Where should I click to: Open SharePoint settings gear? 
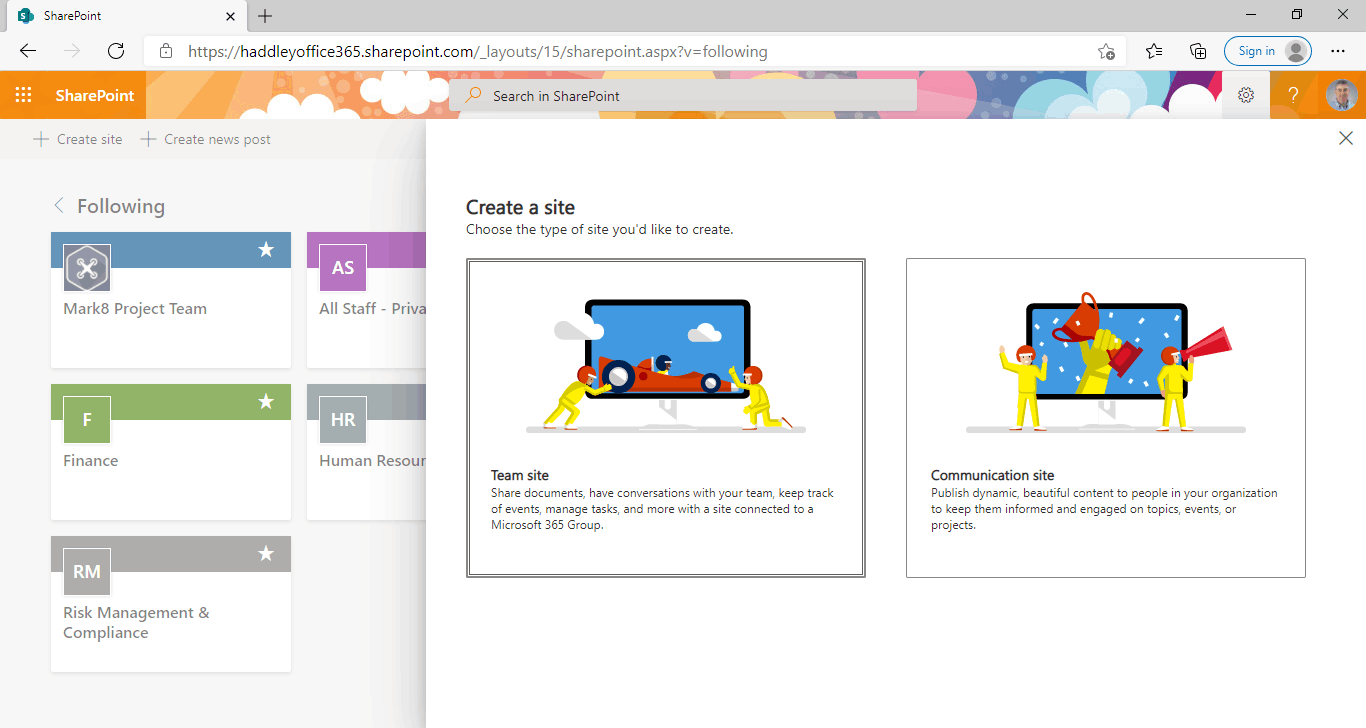(1246, 95)
